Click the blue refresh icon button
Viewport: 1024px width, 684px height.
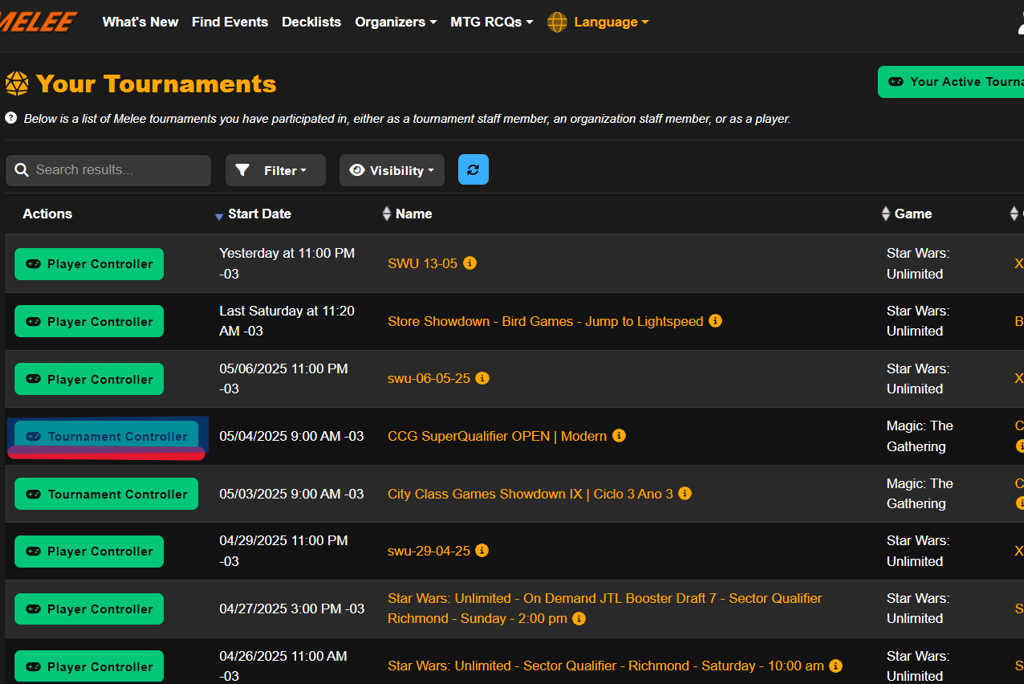point(473,170)
